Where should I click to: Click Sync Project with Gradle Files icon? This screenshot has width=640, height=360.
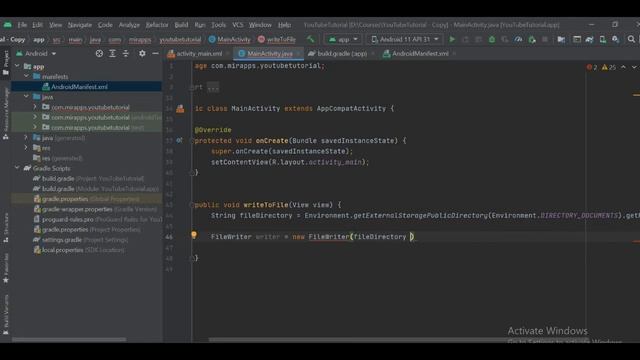[589, 39]
